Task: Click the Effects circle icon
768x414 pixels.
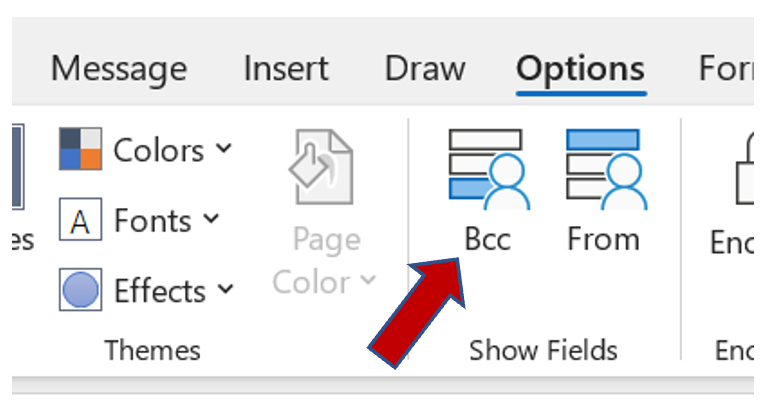Action: 80,290
